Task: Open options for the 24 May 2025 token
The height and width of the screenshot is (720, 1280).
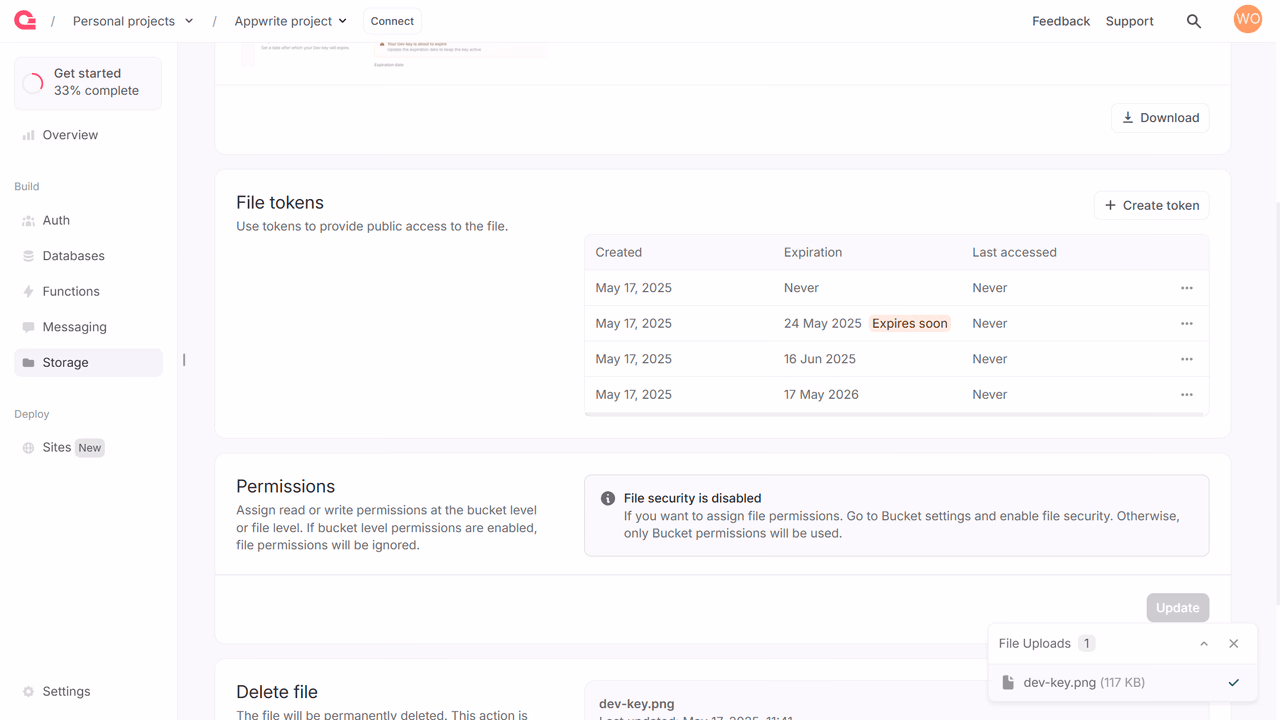Action: 1187,324
